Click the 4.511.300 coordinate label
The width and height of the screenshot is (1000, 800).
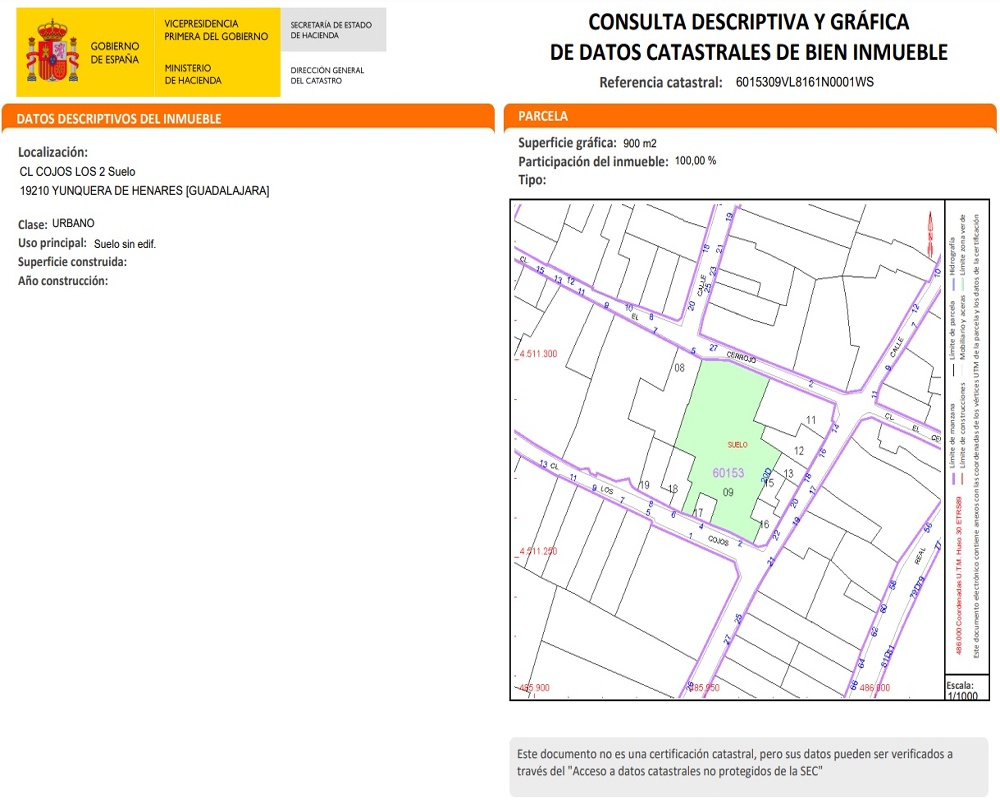pyautogui.click(x=538, y=355)
